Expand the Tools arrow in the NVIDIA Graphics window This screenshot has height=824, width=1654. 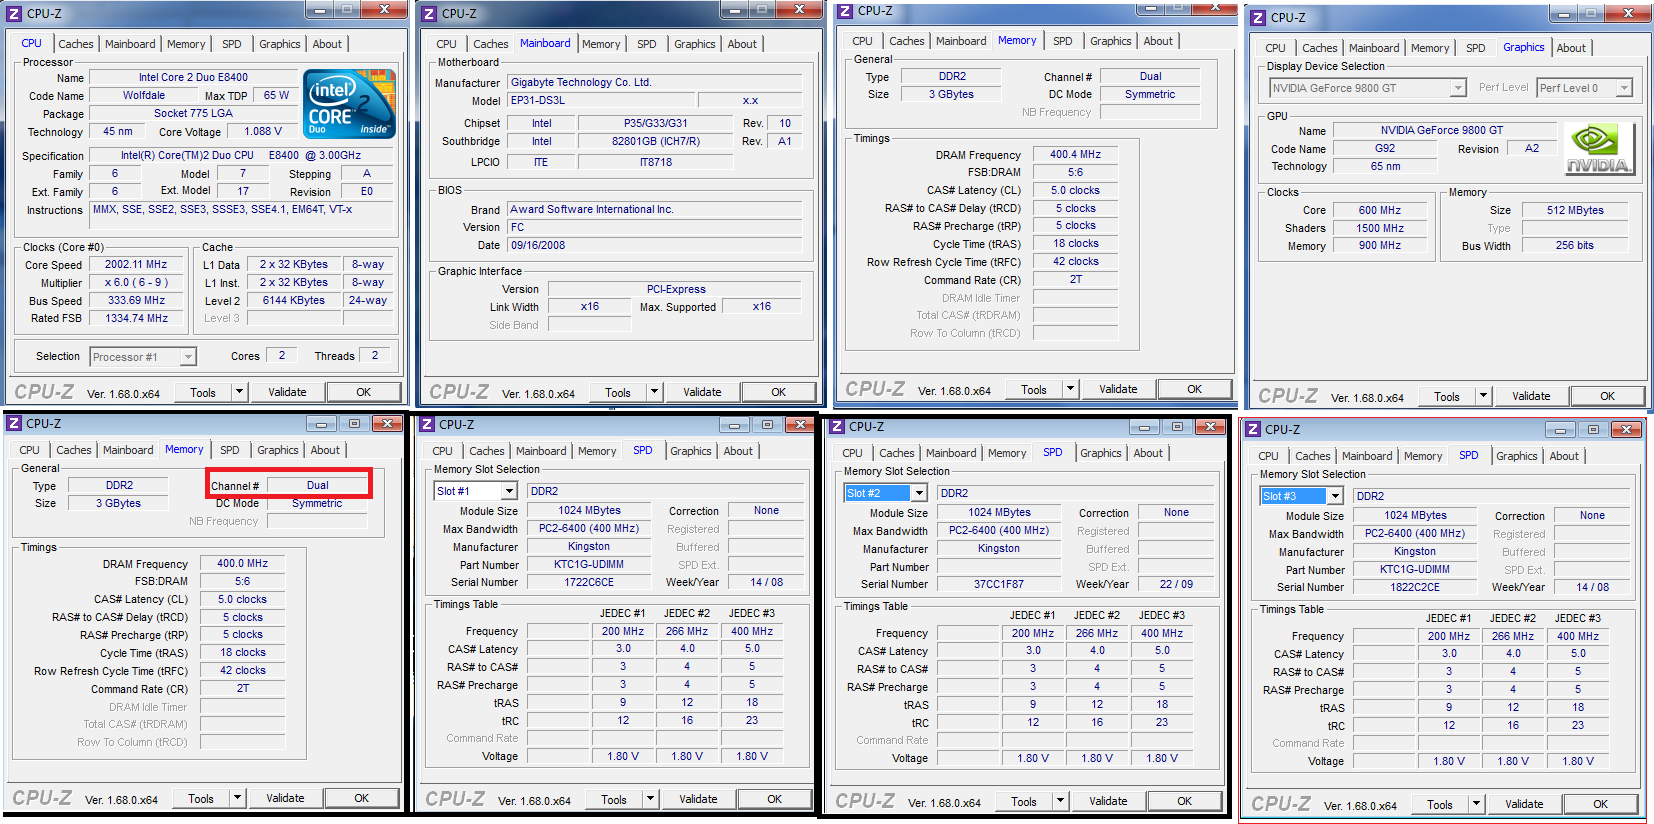click(x=1483, y=396)
